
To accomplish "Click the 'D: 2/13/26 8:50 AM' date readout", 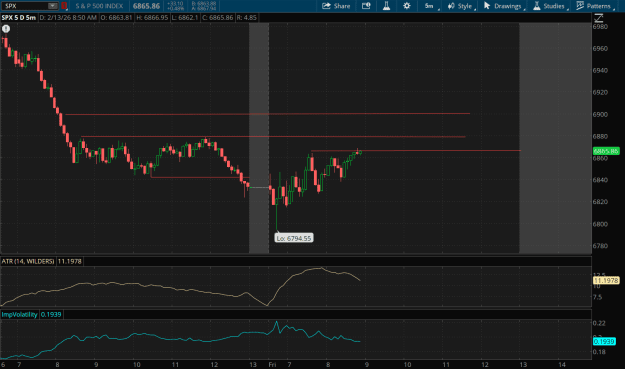I will pyautogui.click(x=68, y=18).
